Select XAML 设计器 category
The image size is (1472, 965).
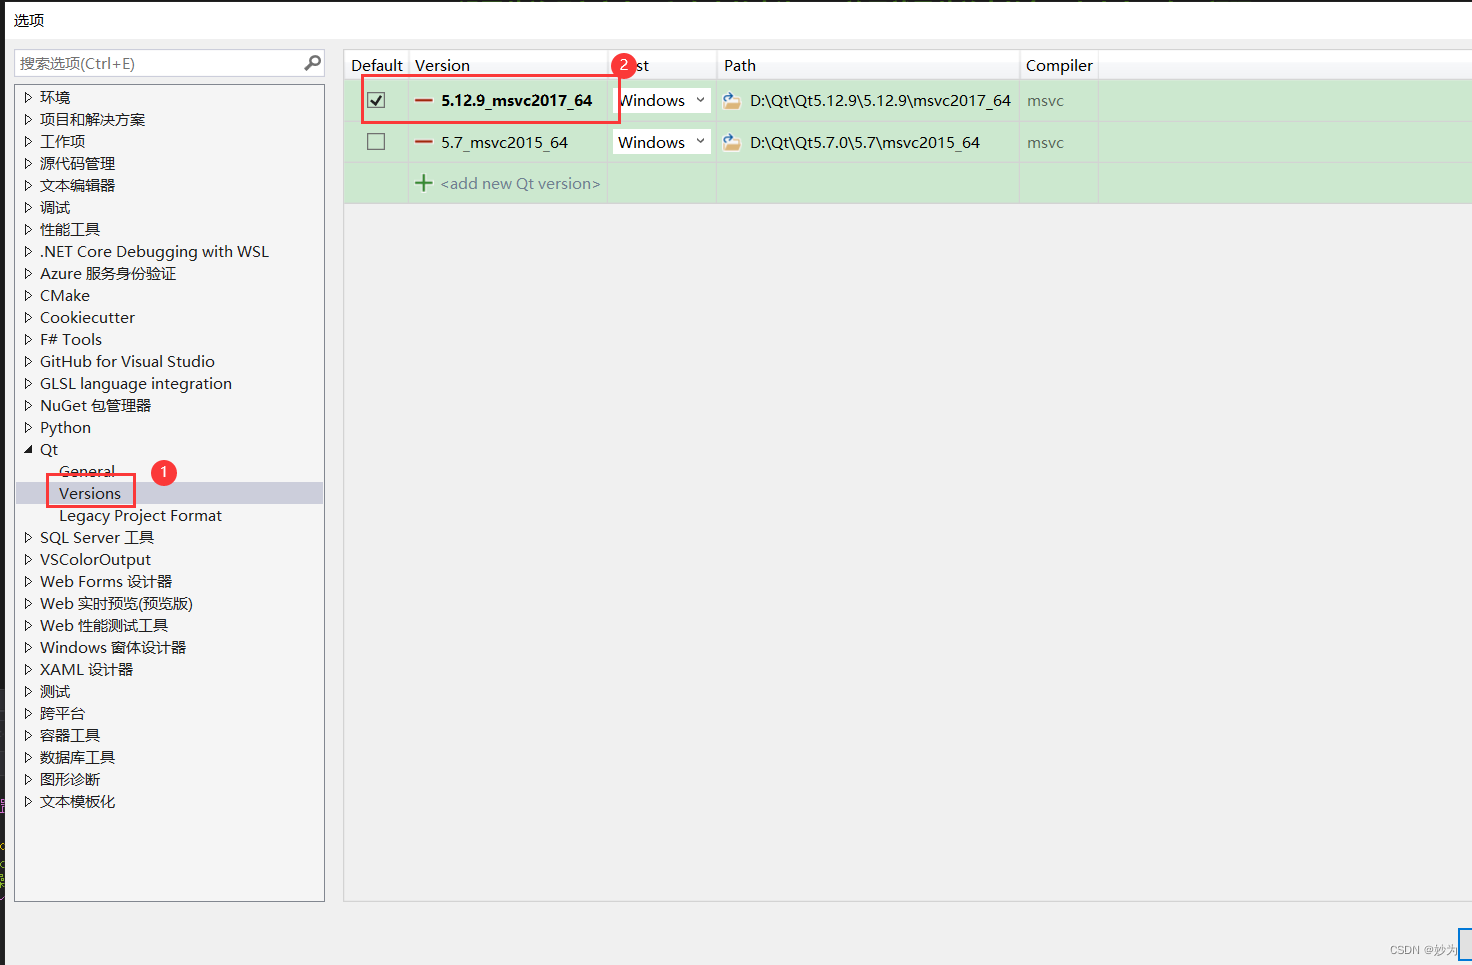86,669
